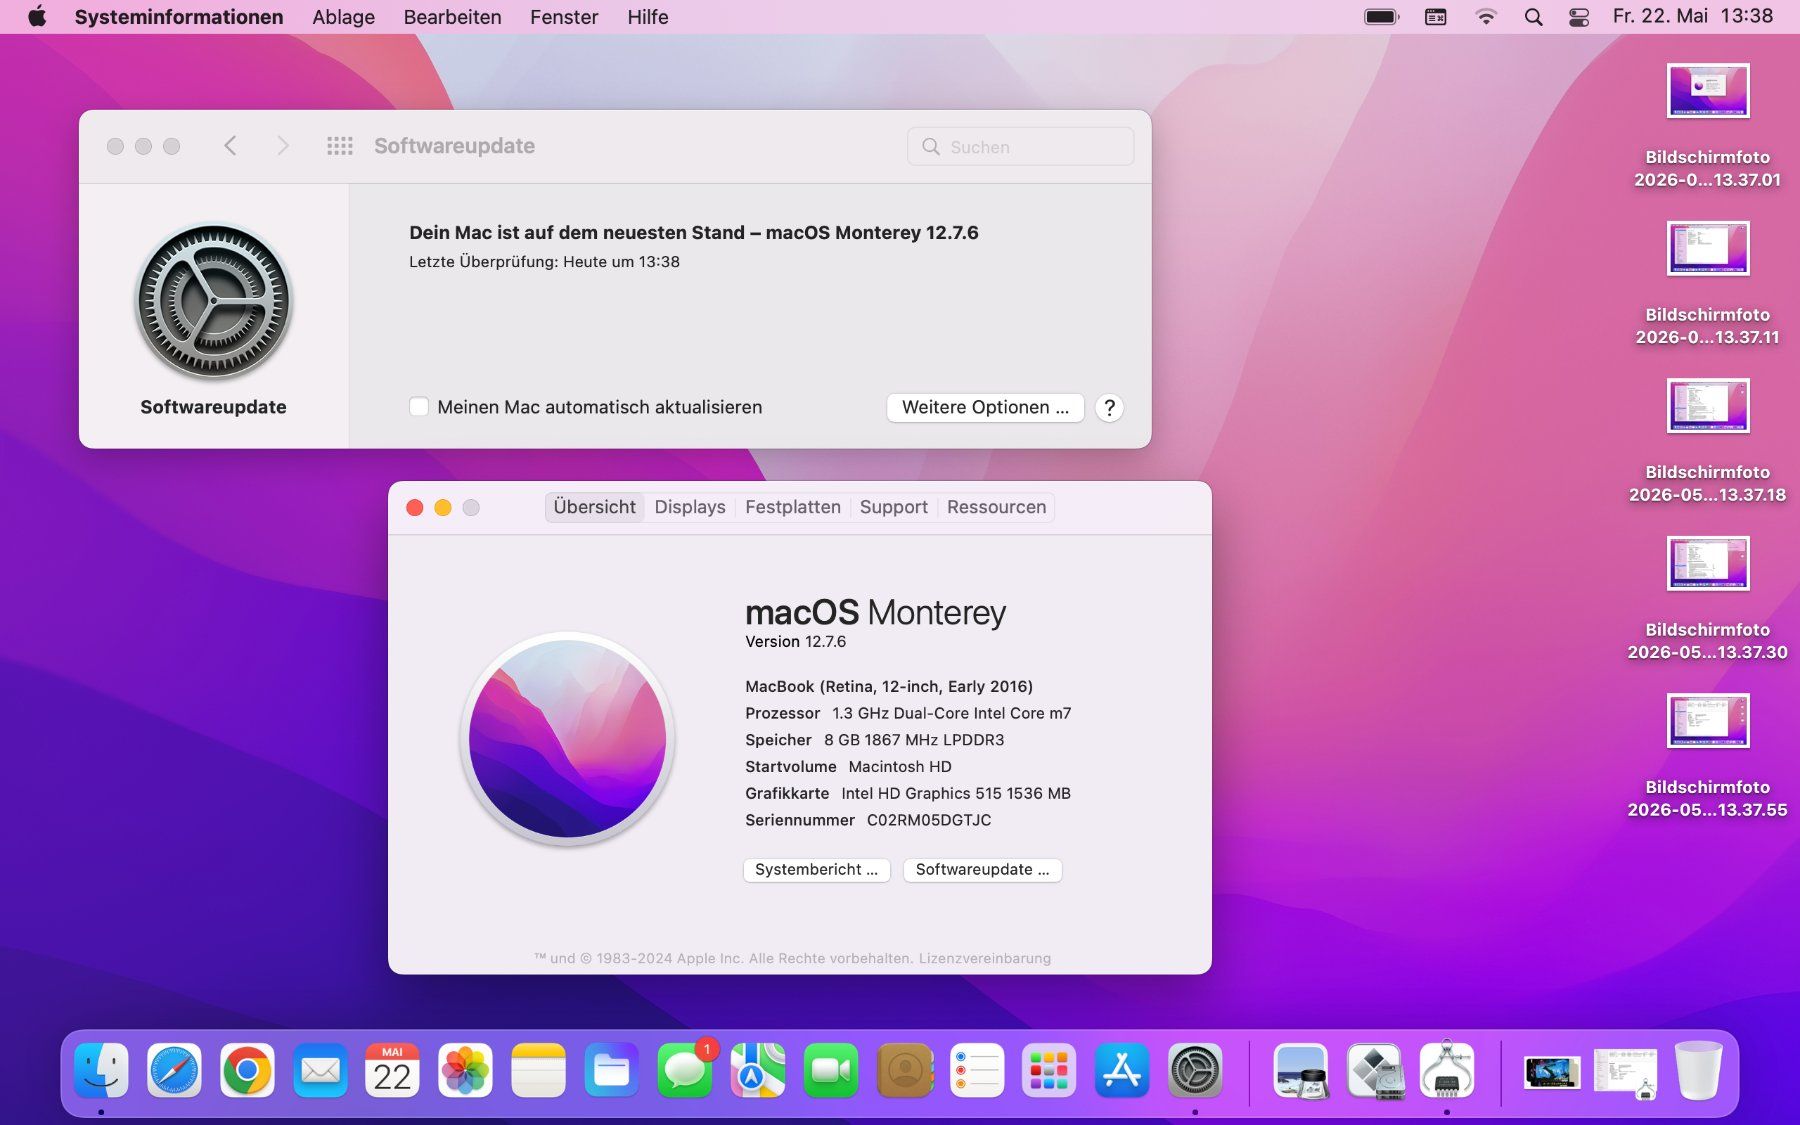Open the Lizenzvereinbarung link

(985, 958)
